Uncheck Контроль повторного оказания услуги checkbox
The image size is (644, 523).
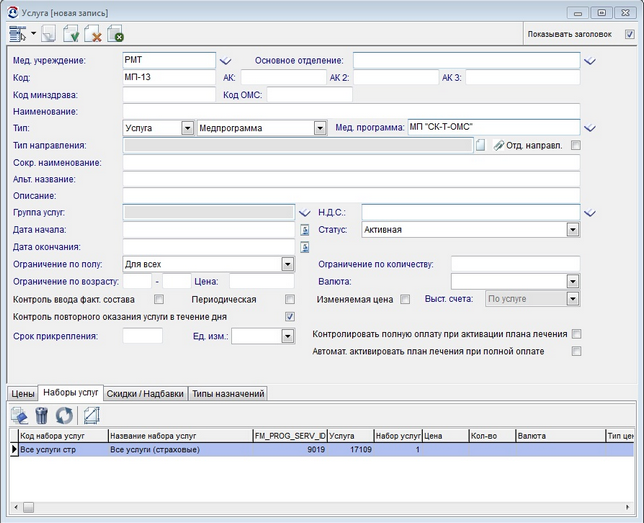(x=290, y=317)
